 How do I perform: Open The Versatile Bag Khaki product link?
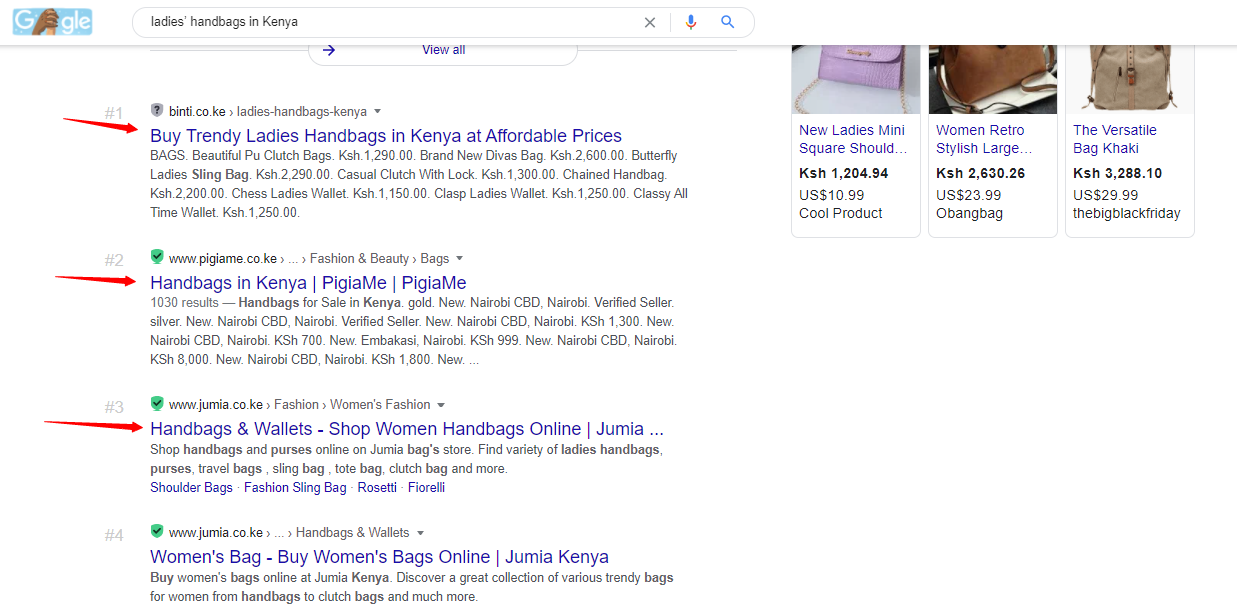pyautogui.click(x=1115, y=139)
